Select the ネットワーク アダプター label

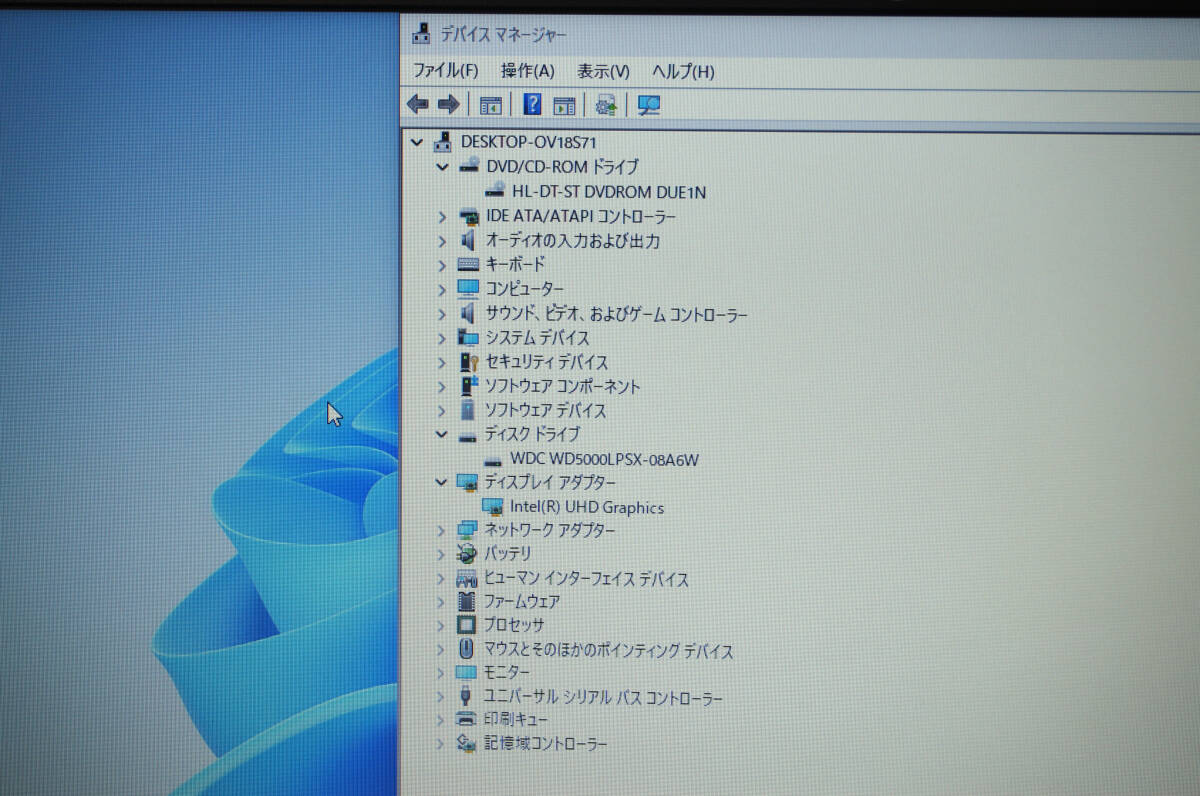550,530
